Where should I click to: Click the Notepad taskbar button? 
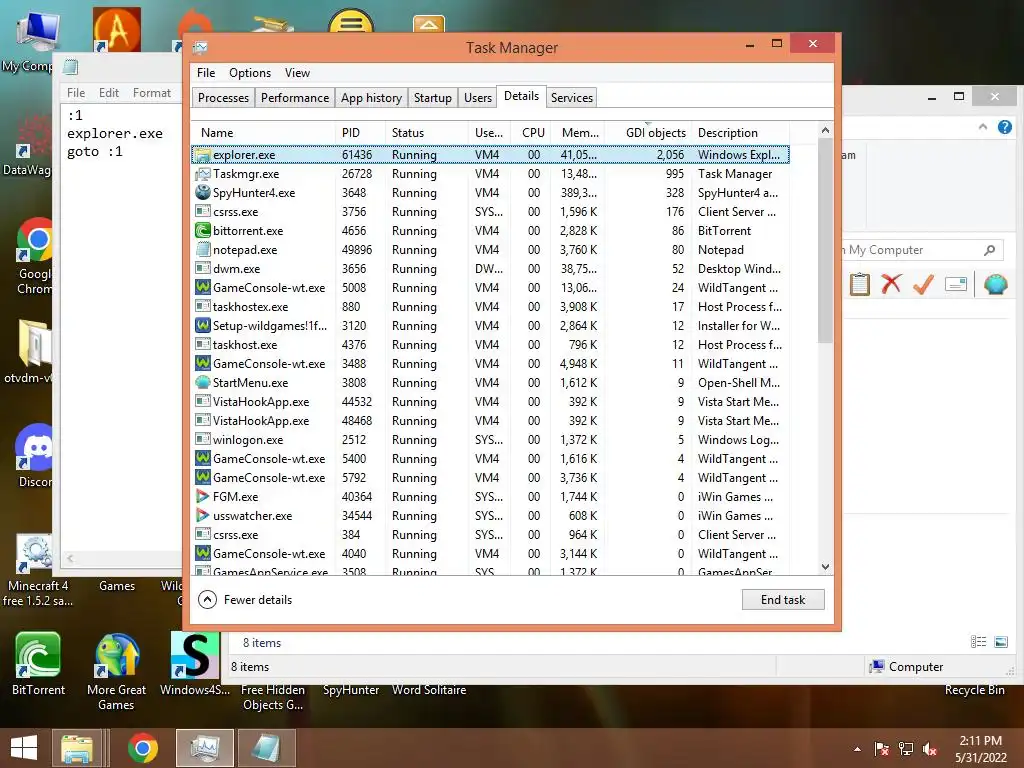tap(266, 748)
